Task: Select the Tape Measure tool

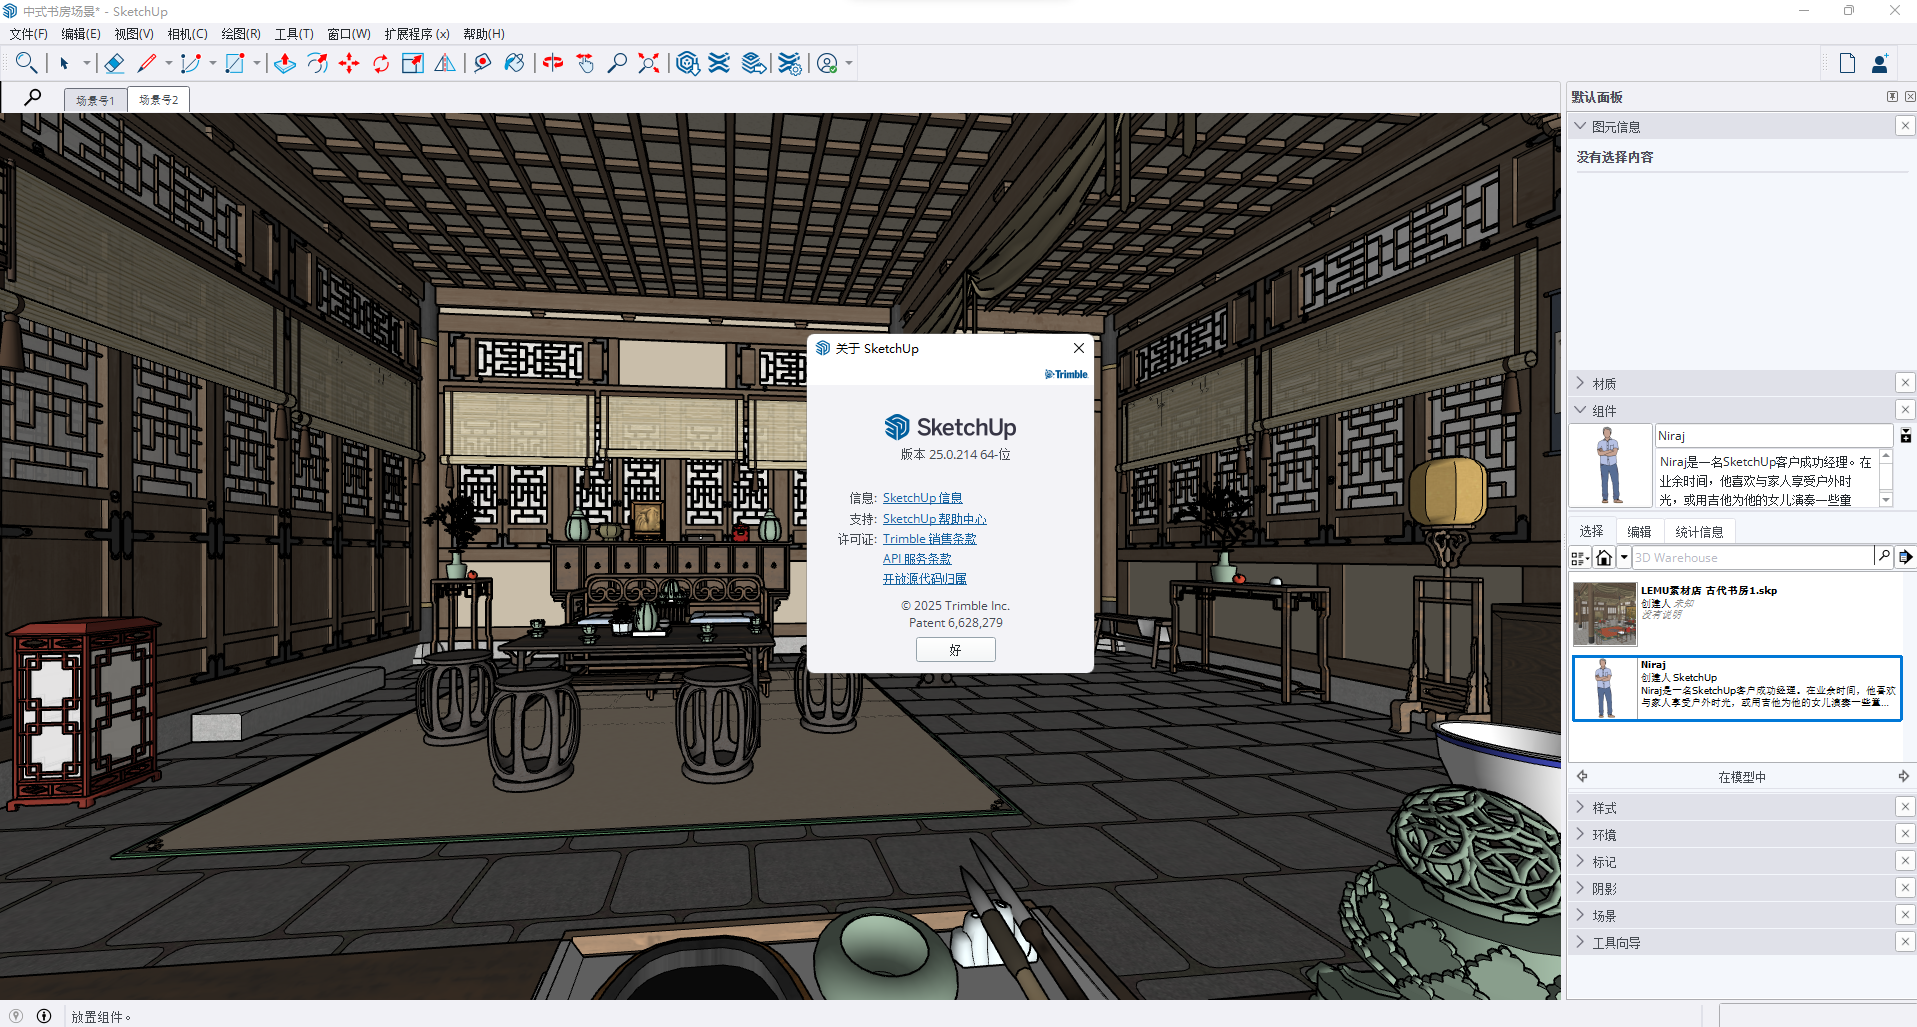Action: click(x=482, y=64)
